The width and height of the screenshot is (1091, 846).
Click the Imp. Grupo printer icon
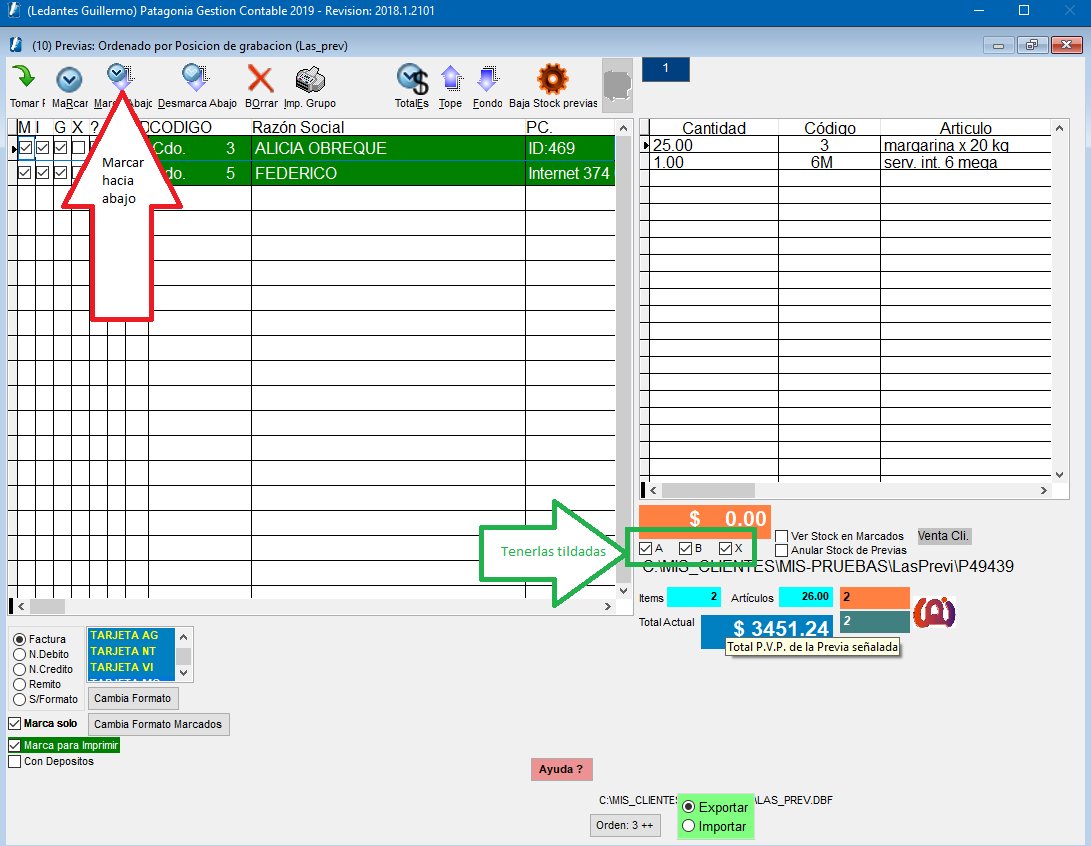pos(310,79)
